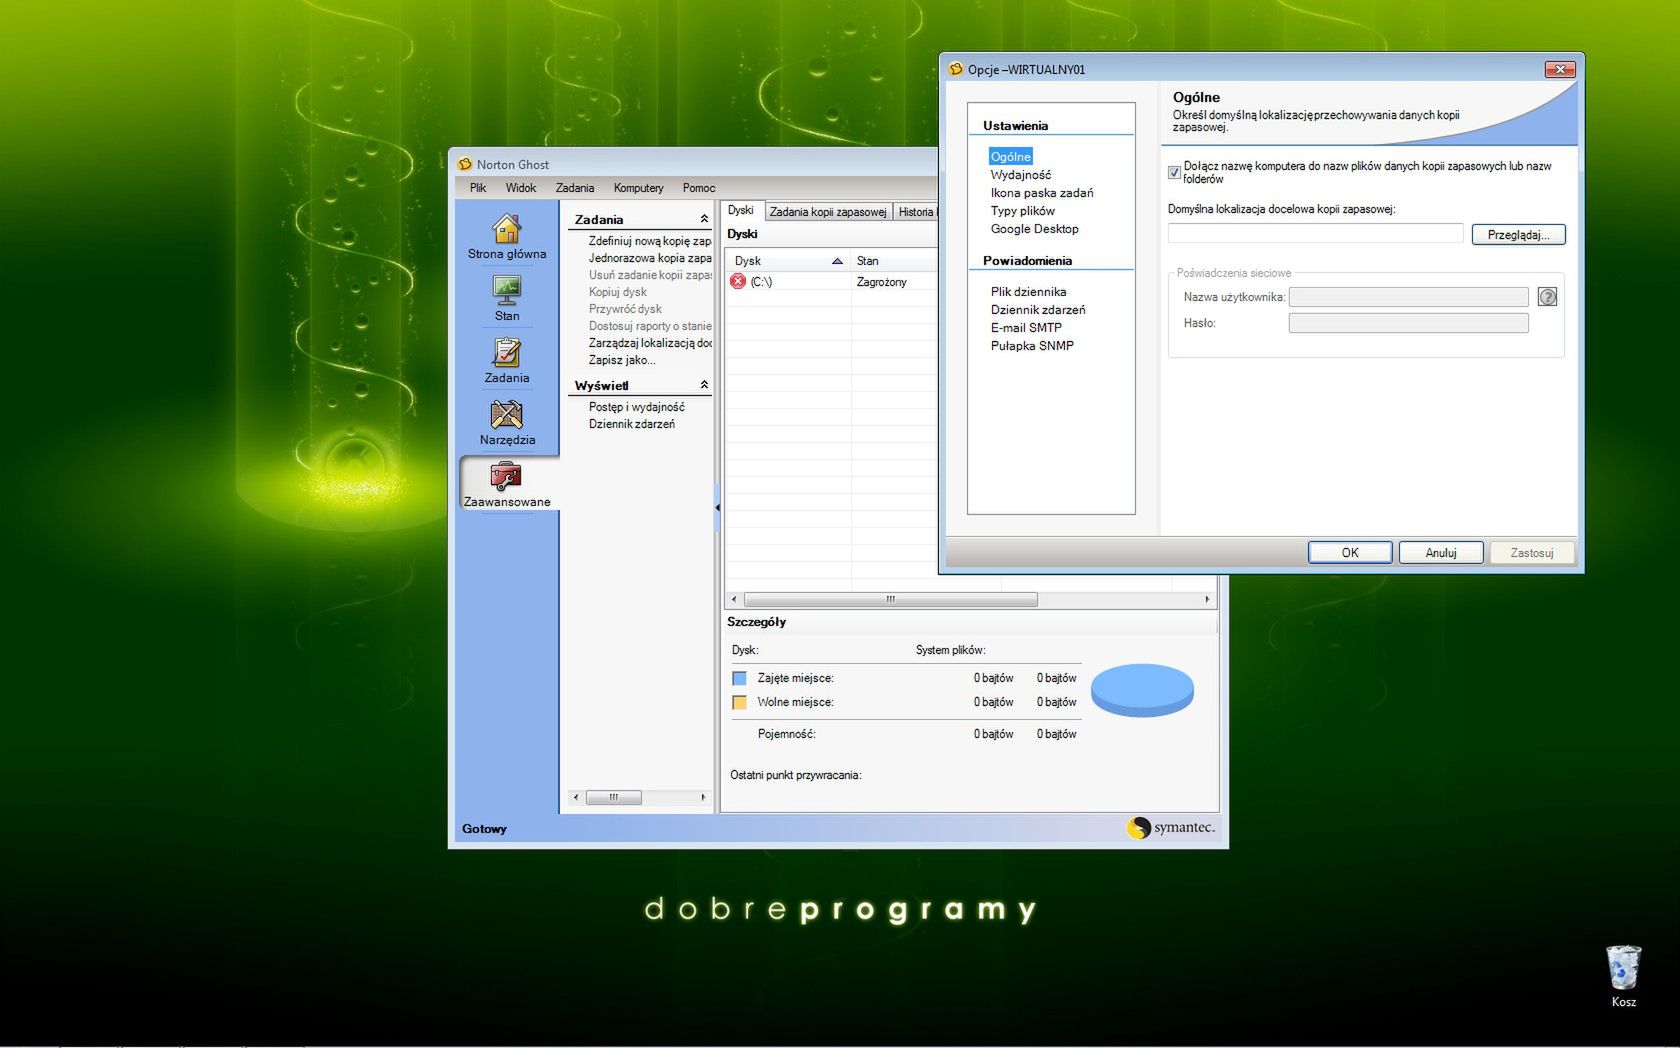Image resolution: width=1680 pixels, height=1048 pixels.
Task: Select Google Desktop setting
Action: pyautogui.click(x=1034, y=229)
